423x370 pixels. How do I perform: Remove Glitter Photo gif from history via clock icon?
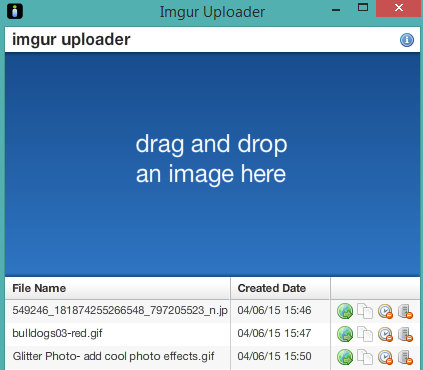[x=385, y=357]
